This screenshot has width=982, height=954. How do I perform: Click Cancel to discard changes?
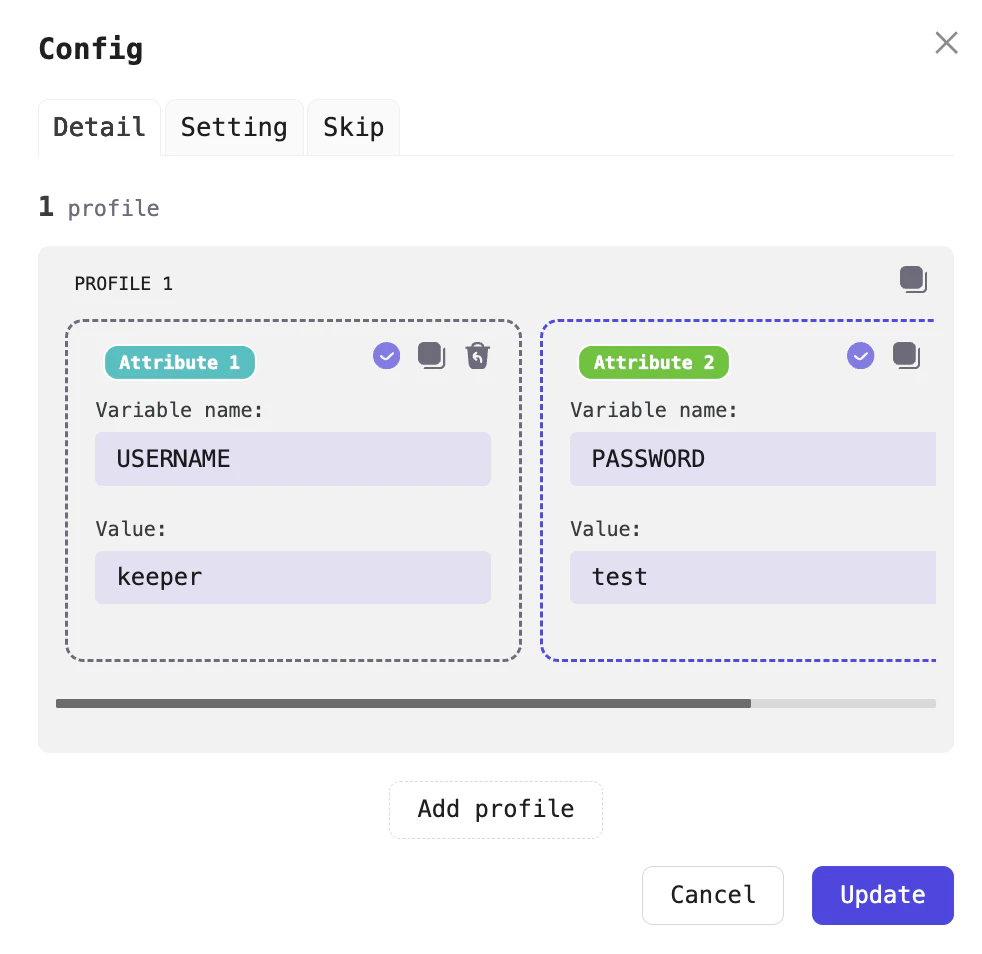712,895
